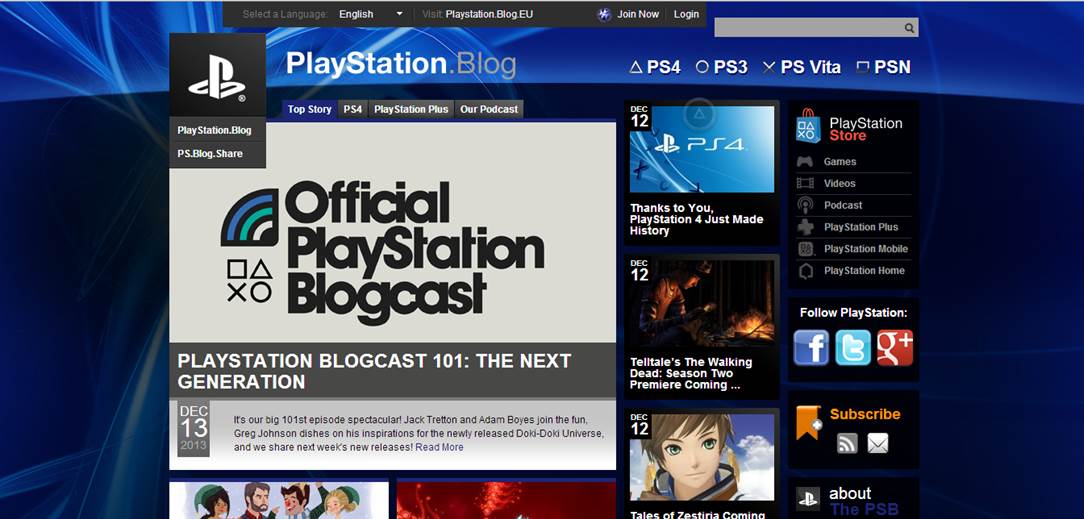Select the Our Podcast tab
Screen dimensions: 1084x519
[489, 109]
